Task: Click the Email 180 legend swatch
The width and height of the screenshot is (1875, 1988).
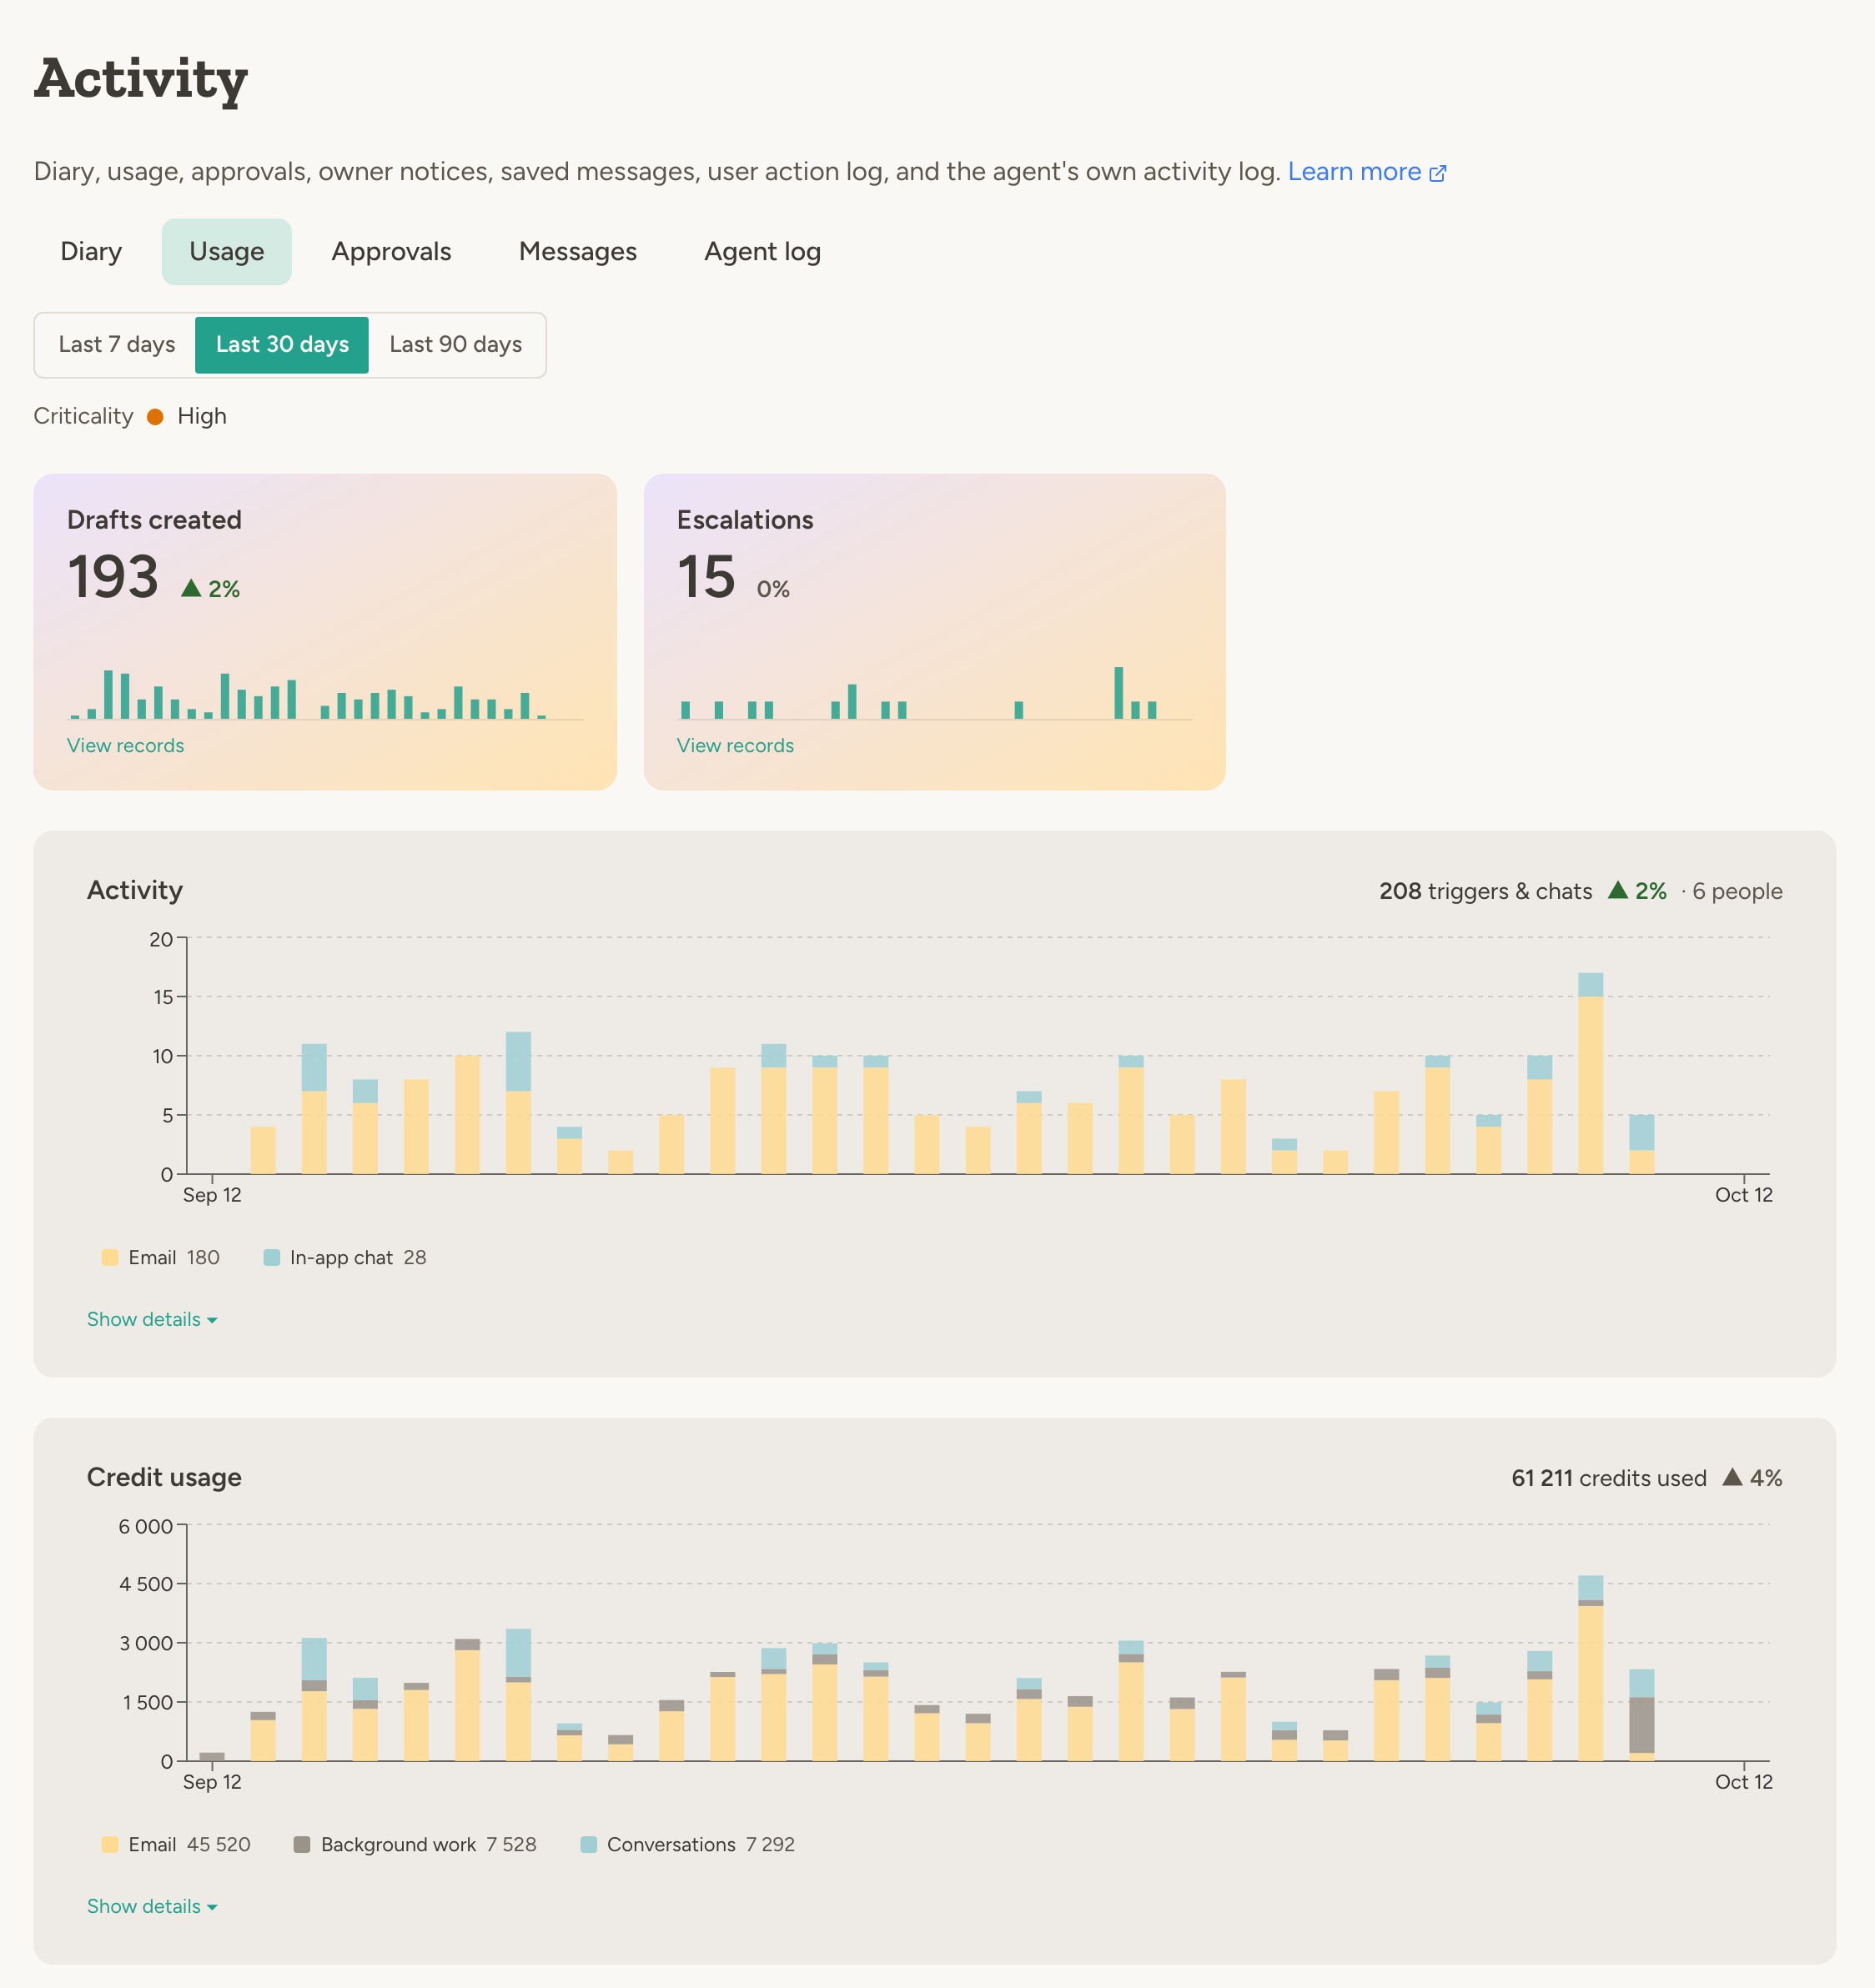Action: 110,1258
